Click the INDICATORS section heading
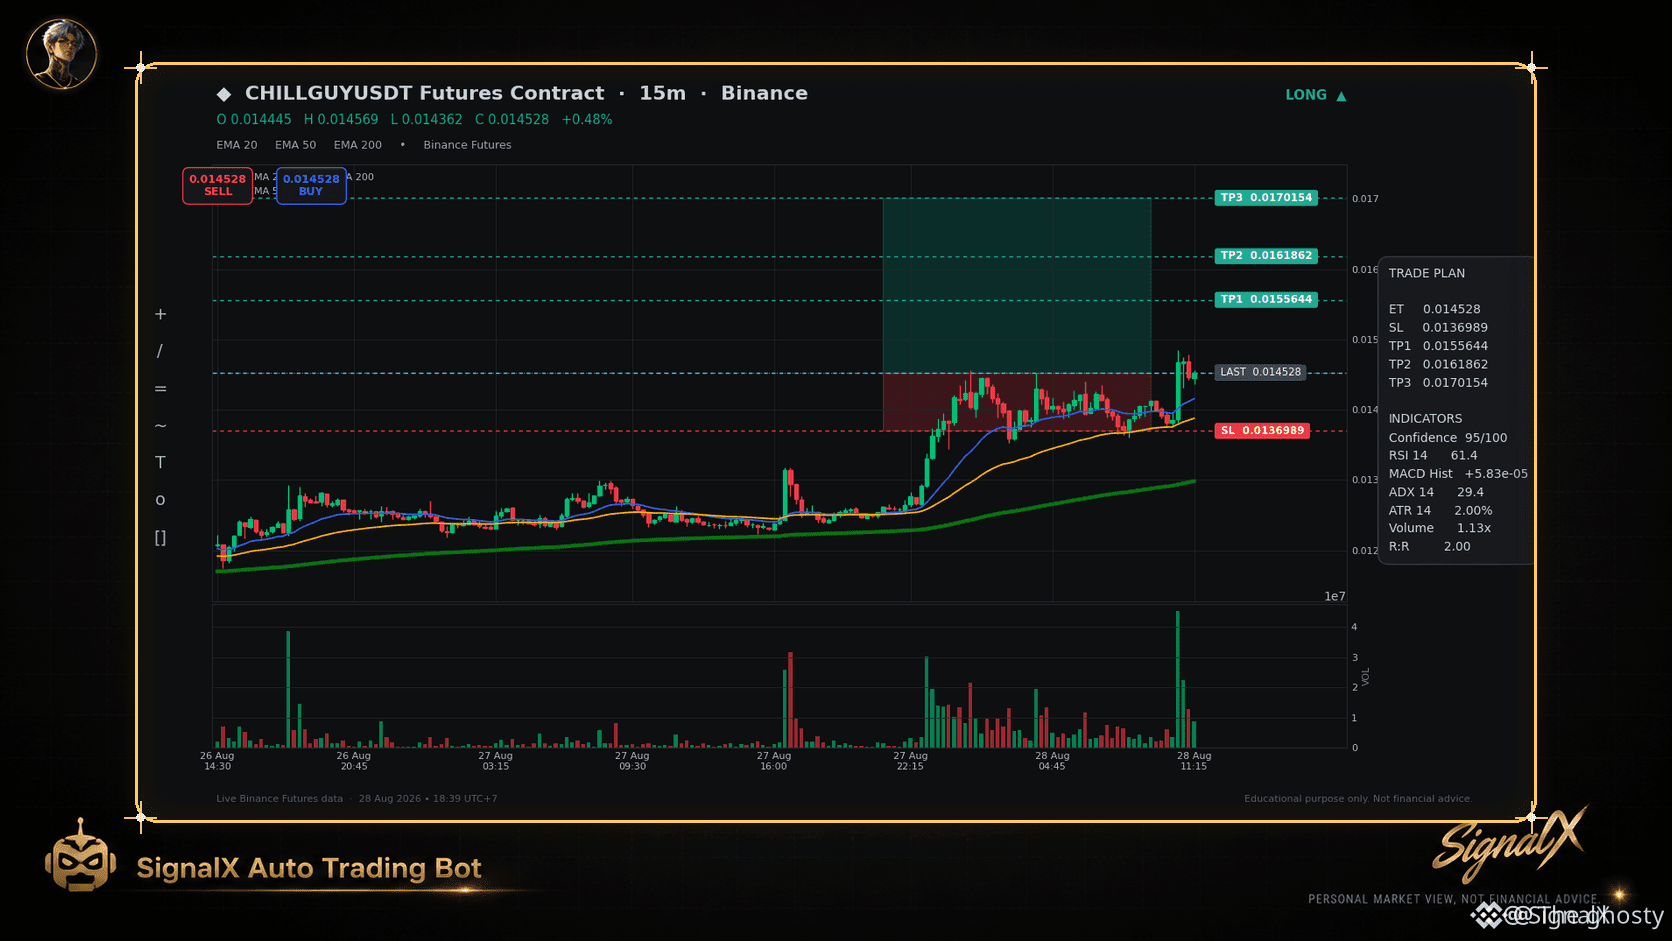The image size is (1672, 941). coord(1425,419)
